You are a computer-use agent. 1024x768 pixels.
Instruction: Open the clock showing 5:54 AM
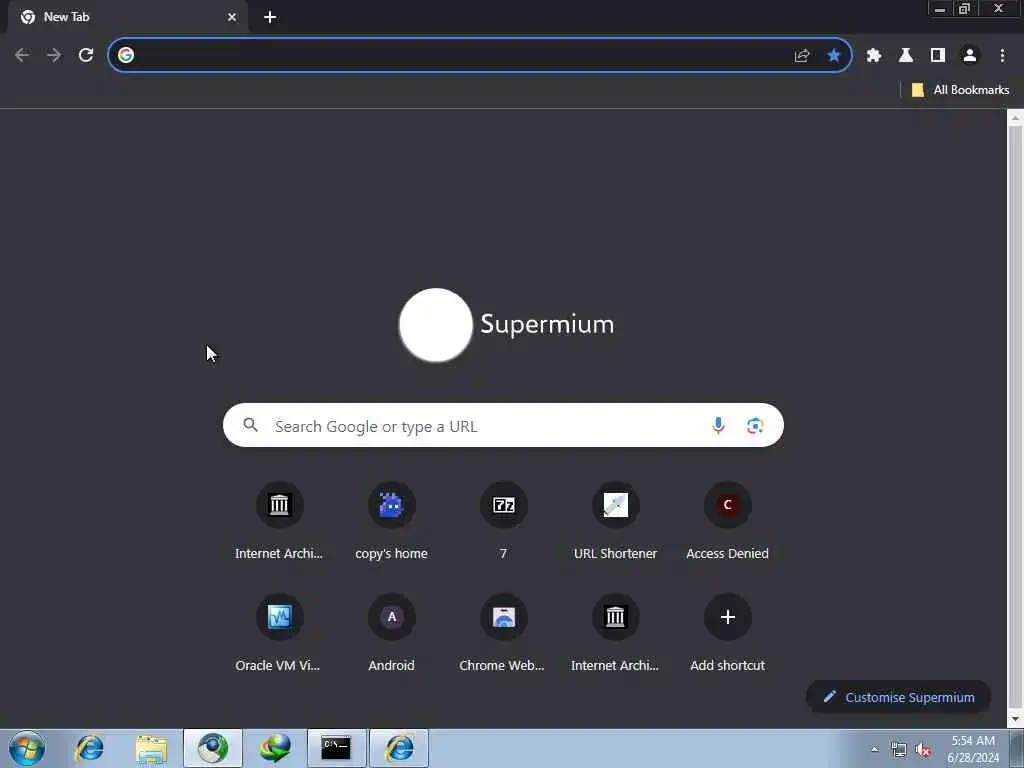point(973,749)
